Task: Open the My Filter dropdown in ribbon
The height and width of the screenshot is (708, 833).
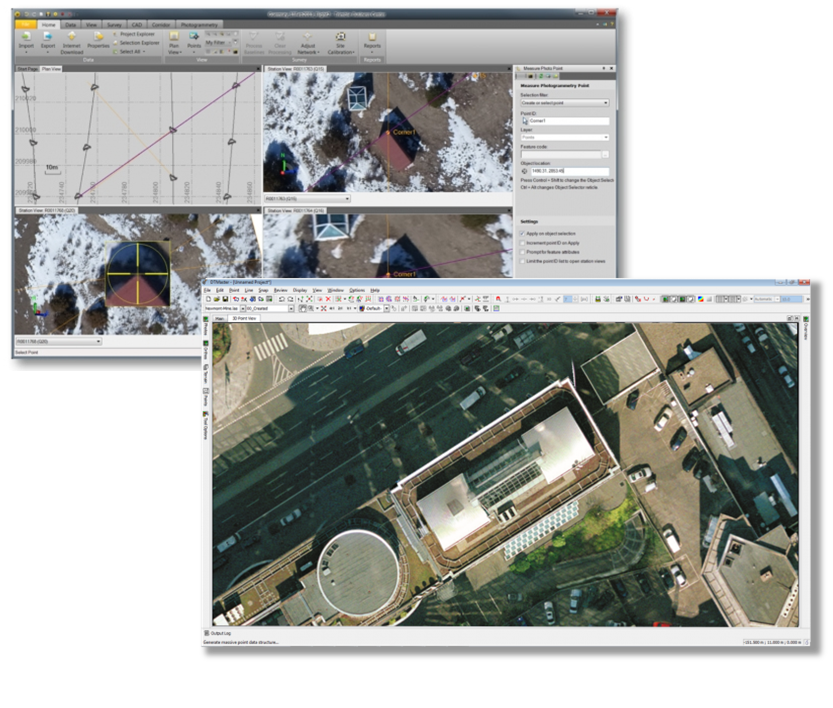Action: 219,42
